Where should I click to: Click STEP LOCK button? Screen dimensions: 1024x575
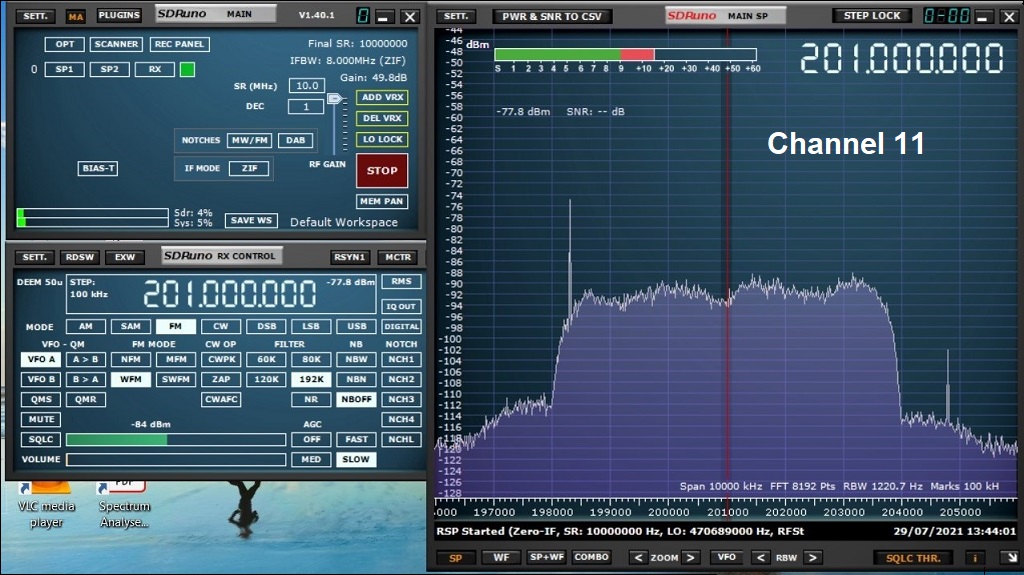point(872,16)
